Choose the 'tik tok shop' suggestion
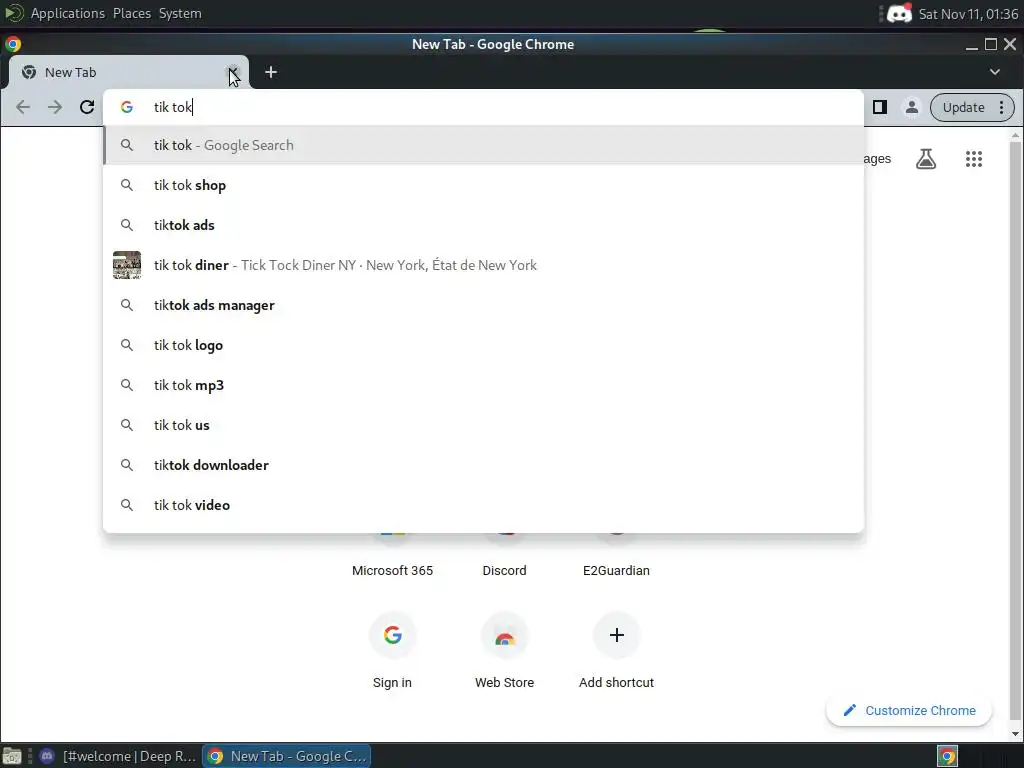 pyautogui.click(x=483, y=185)
